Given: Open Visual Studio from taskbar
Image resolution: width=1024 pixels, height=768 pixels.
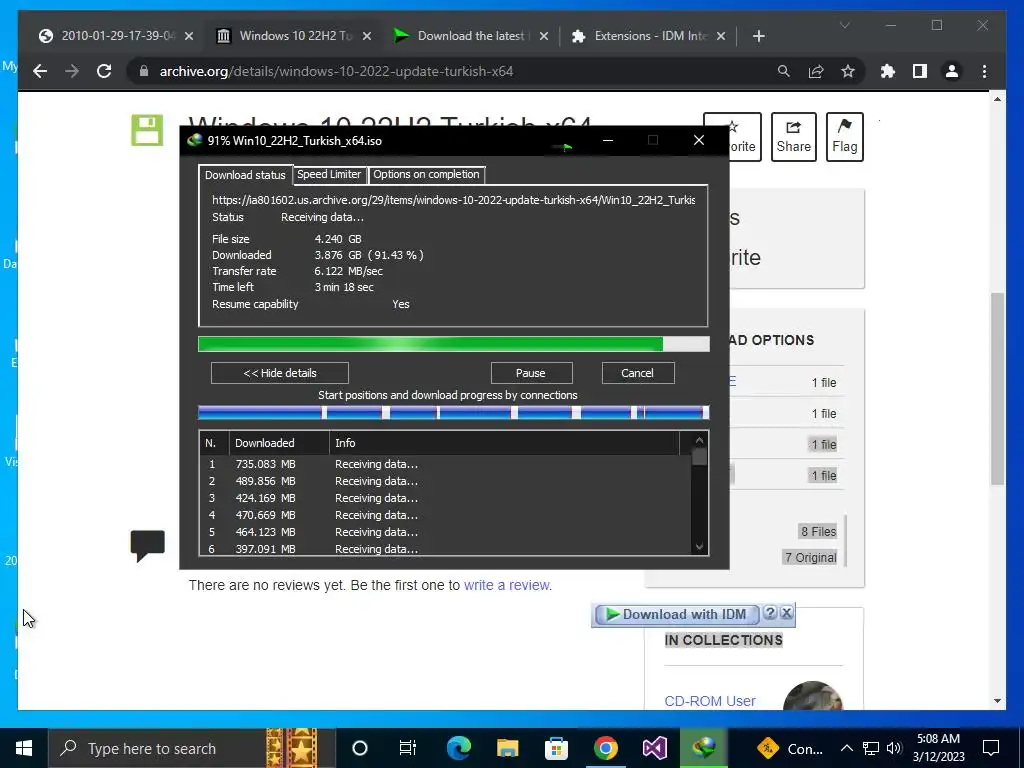Looking at the screenshot, I should pyautogui.click(x=654, y=748).
